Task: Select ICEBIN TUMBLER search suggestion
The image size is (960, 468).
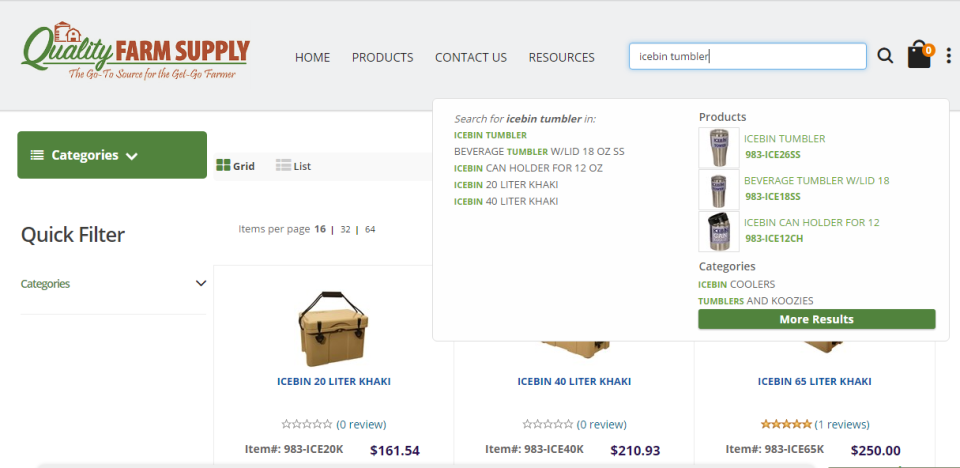Action: (490, 135)
